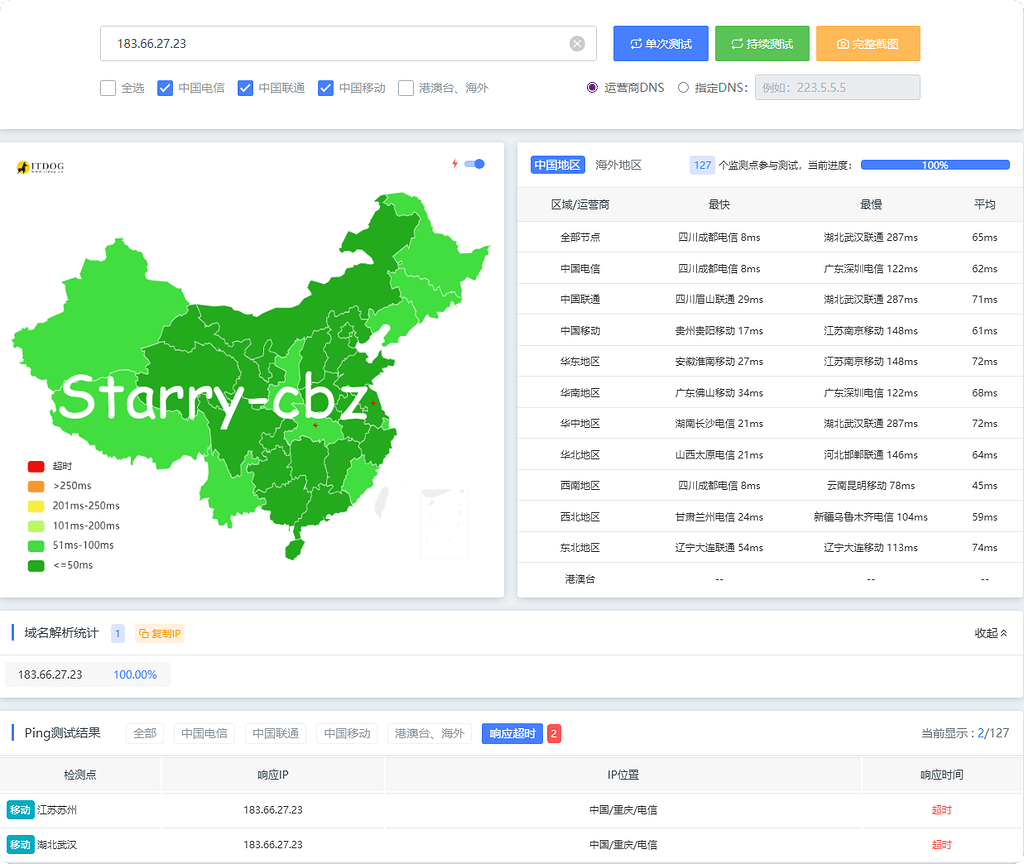Select the 中国移动 filter in Ping results
This screenshot has height=864, width=1024.
(345, 732)
